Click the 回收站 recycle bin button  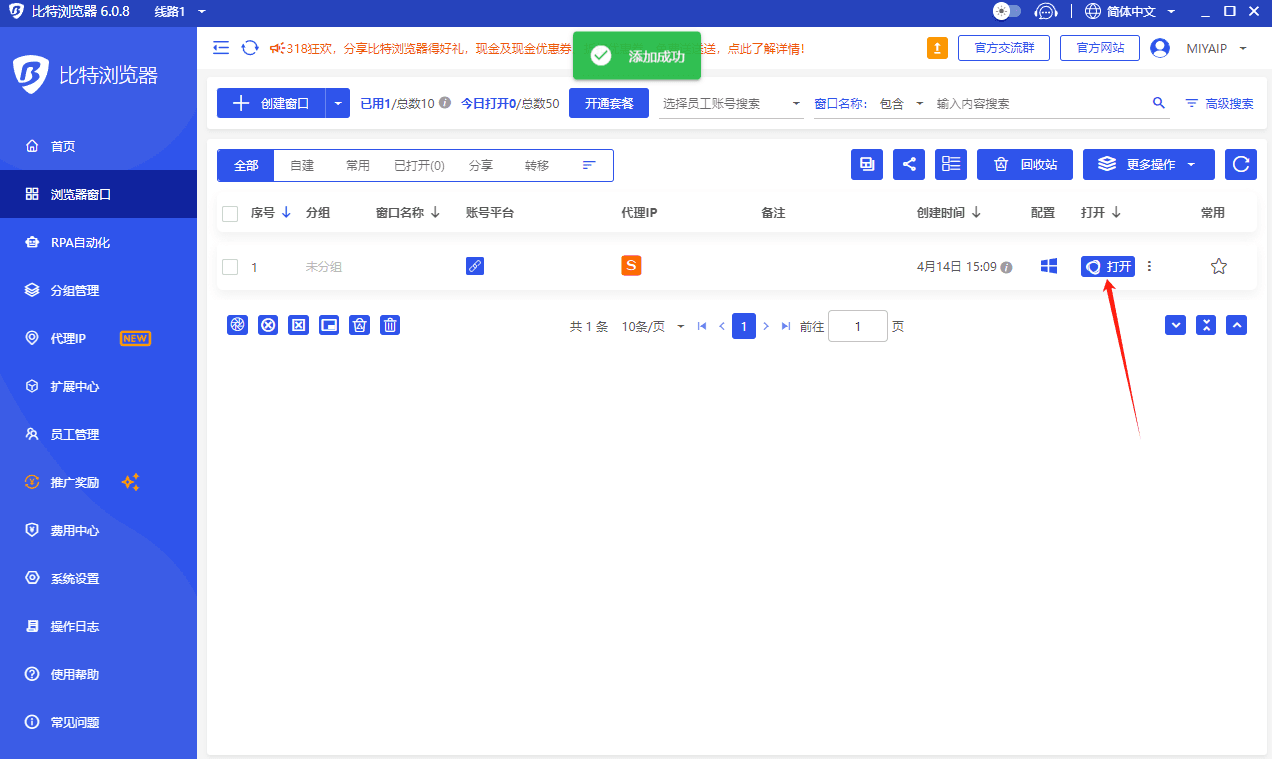tap(1024, 165)
